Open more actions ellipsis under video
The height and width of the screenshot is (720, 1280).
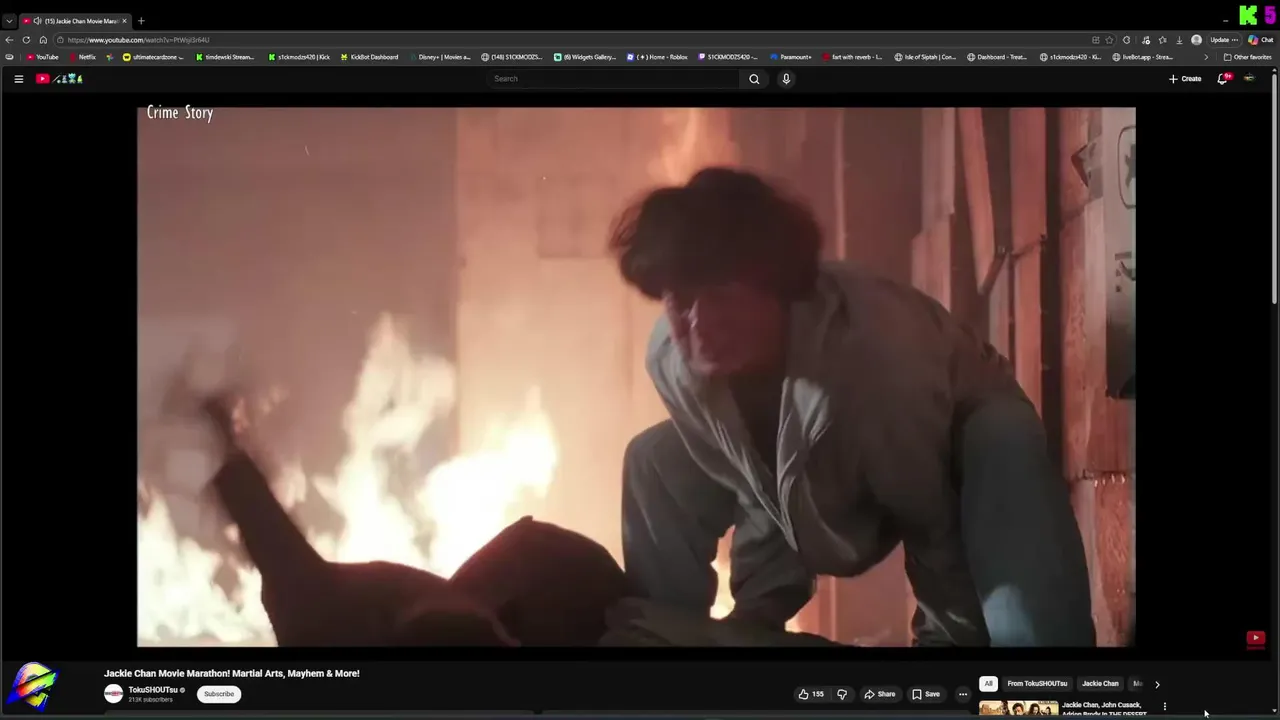click(x=963, y=694)
